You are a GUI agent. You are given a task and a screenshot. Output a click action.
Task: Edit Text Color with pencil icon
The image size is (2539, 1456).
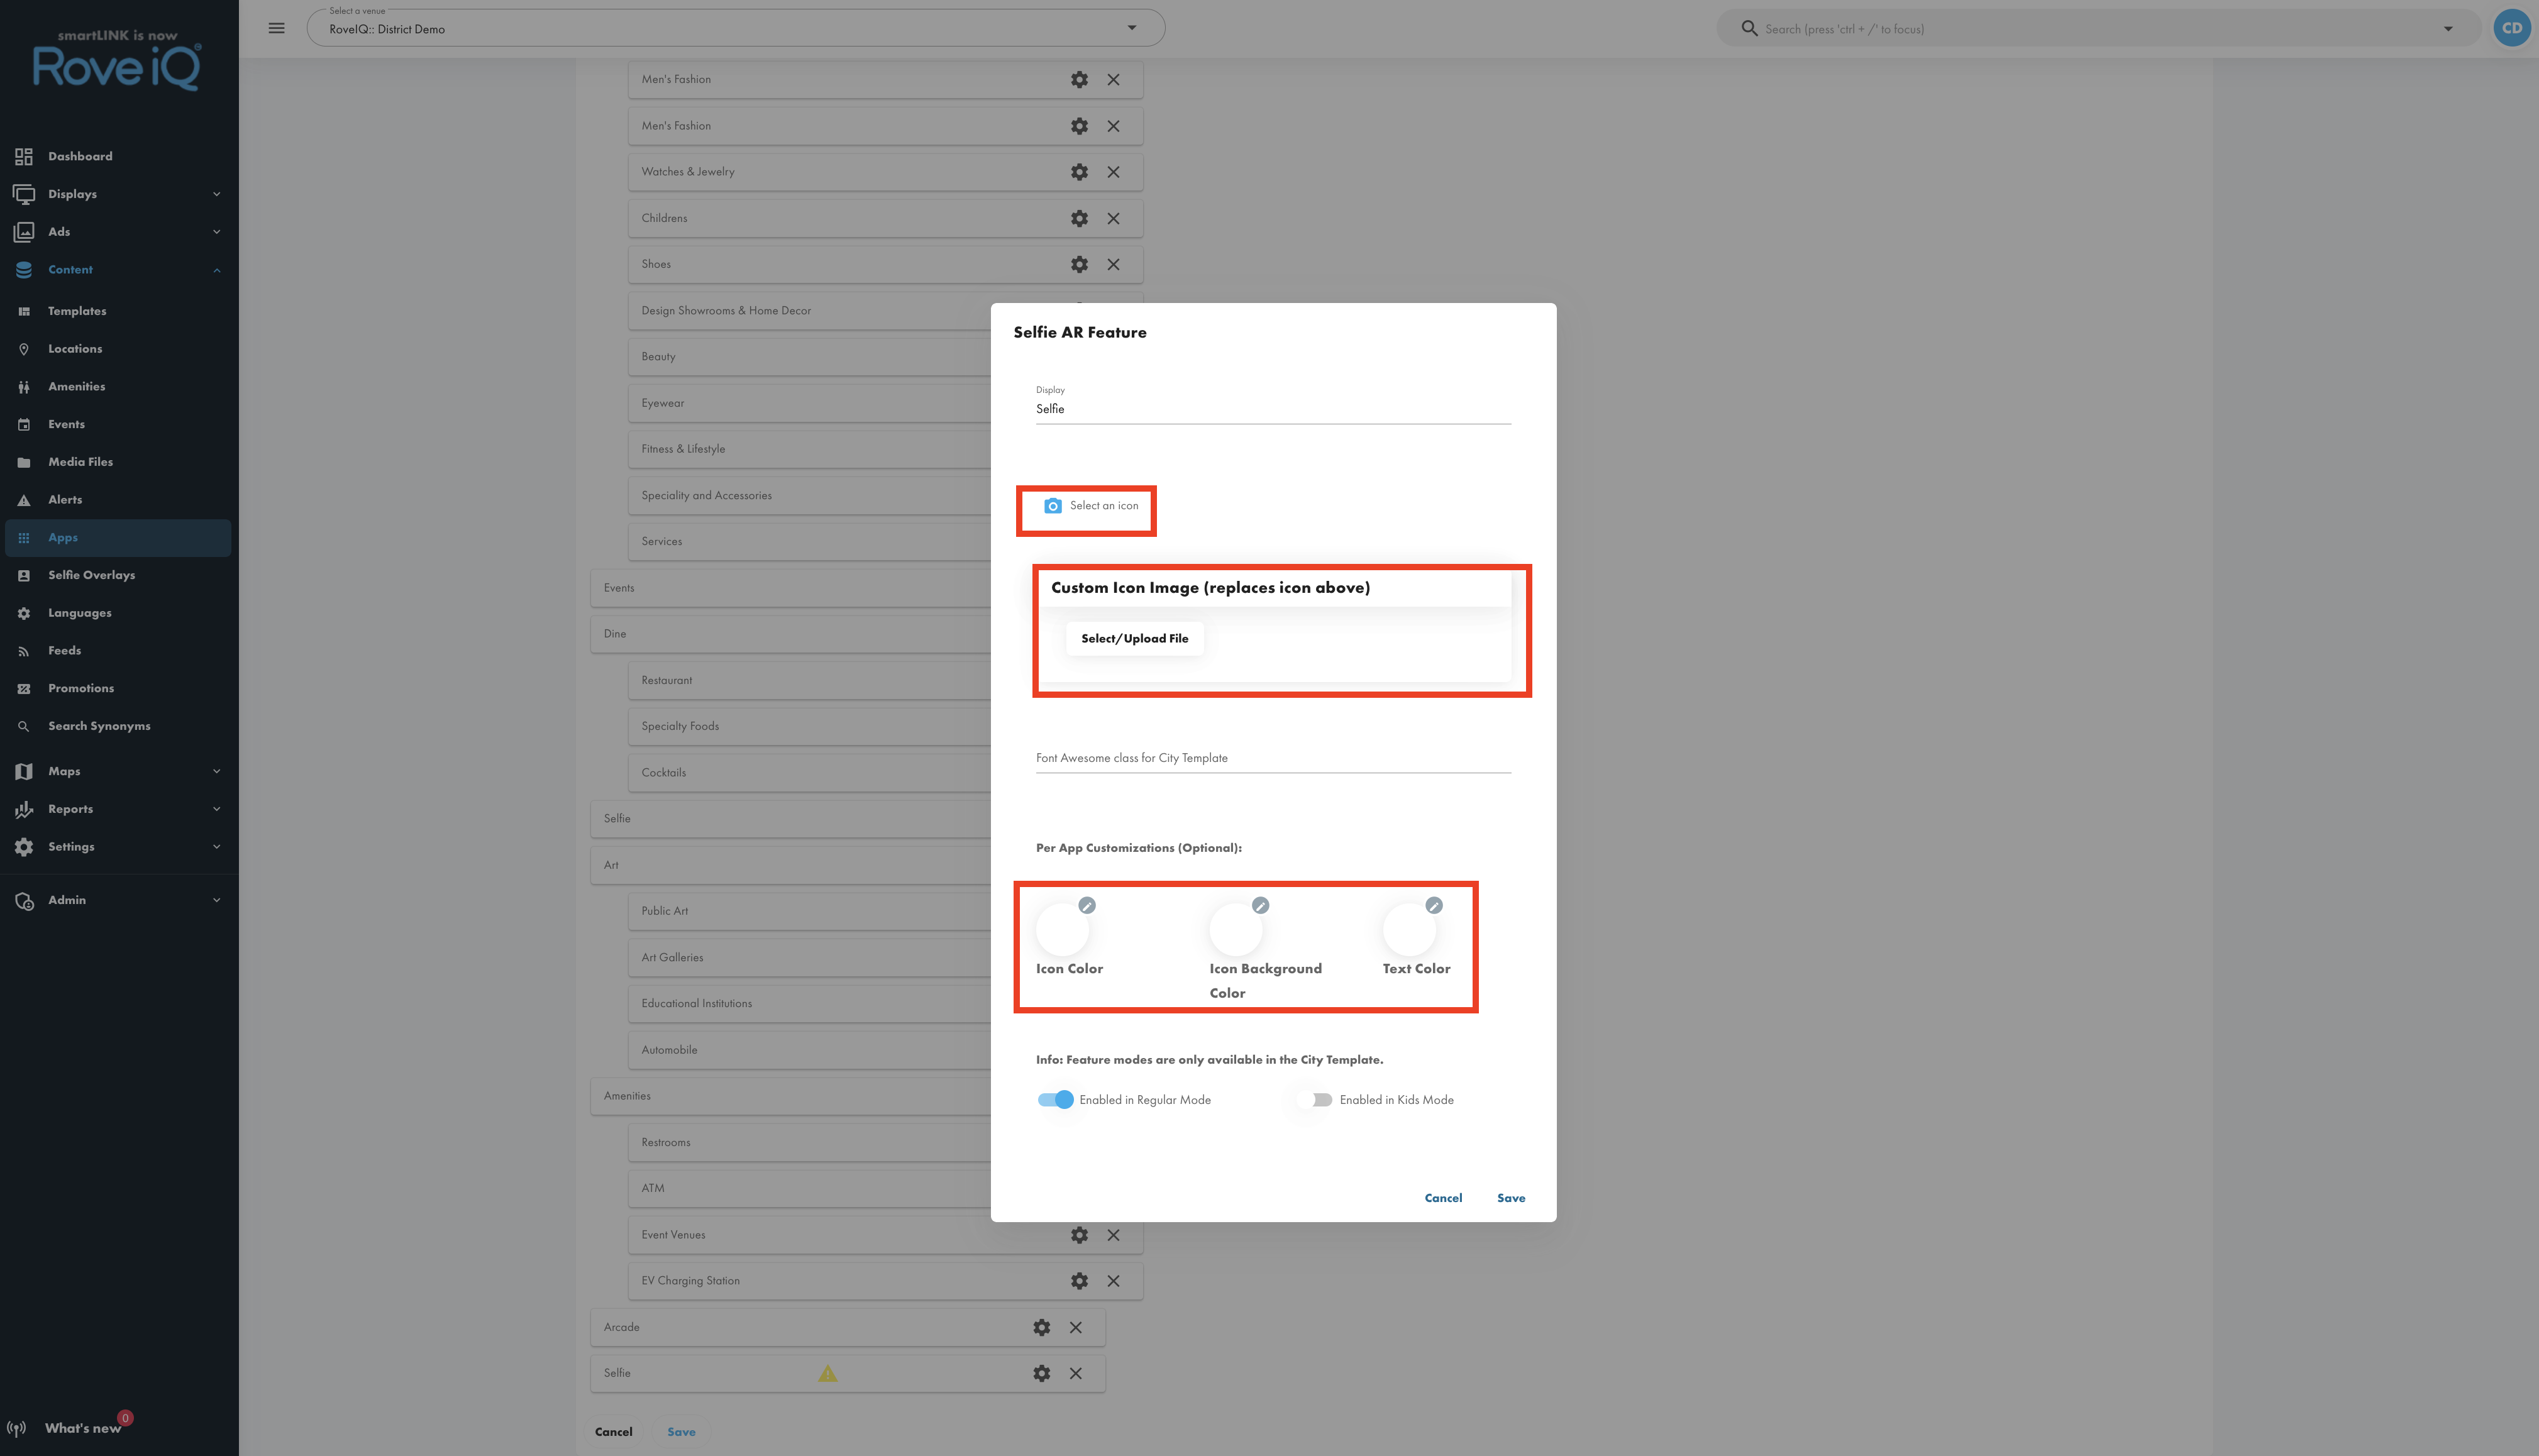tap(1434, 905)
